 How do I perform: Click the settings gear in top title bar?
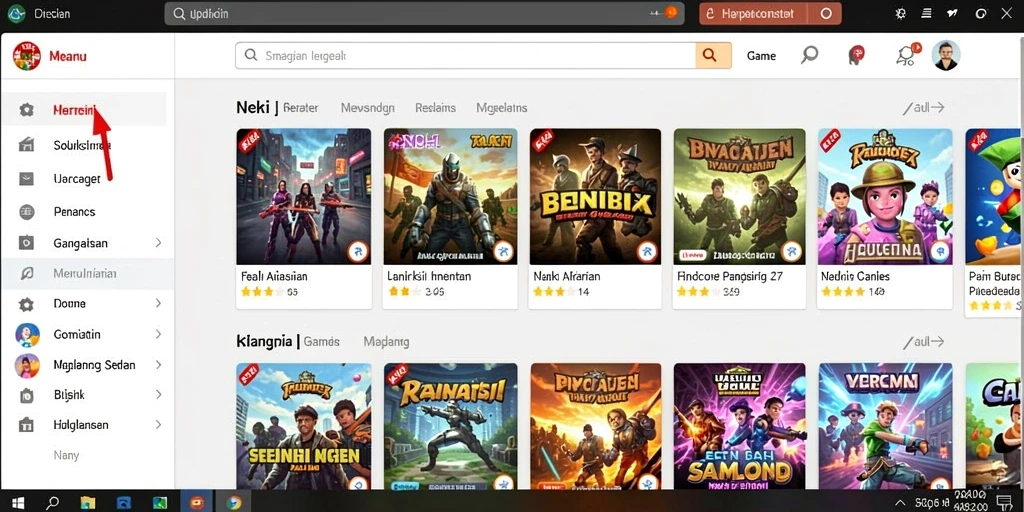[x=901, y=13]
